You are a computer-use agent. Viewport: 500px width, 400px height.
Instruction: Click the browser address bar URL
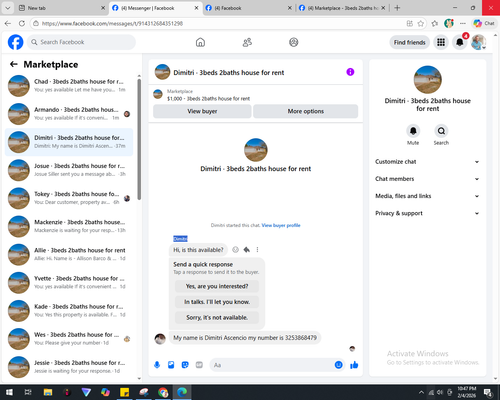[112, 23]
